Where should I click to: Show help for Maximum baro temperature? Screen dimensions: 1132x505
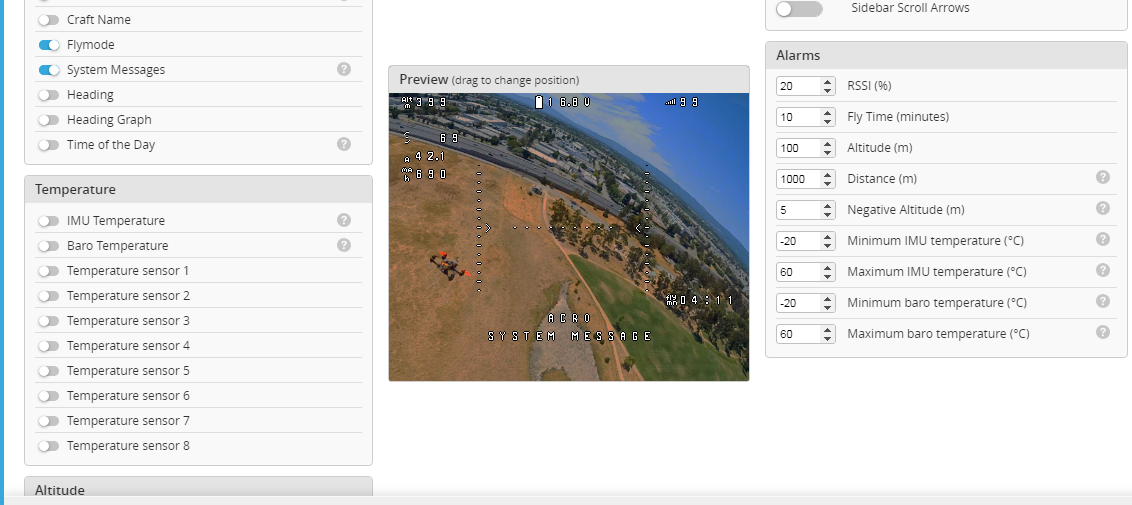pos(1102,333)
